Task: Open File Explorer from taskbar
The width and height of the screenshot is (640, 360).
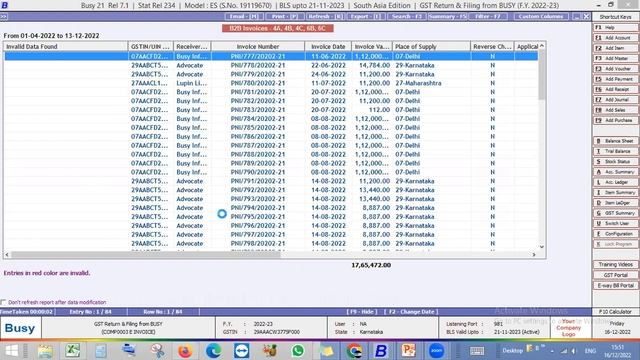Action: tap(45, 351)
